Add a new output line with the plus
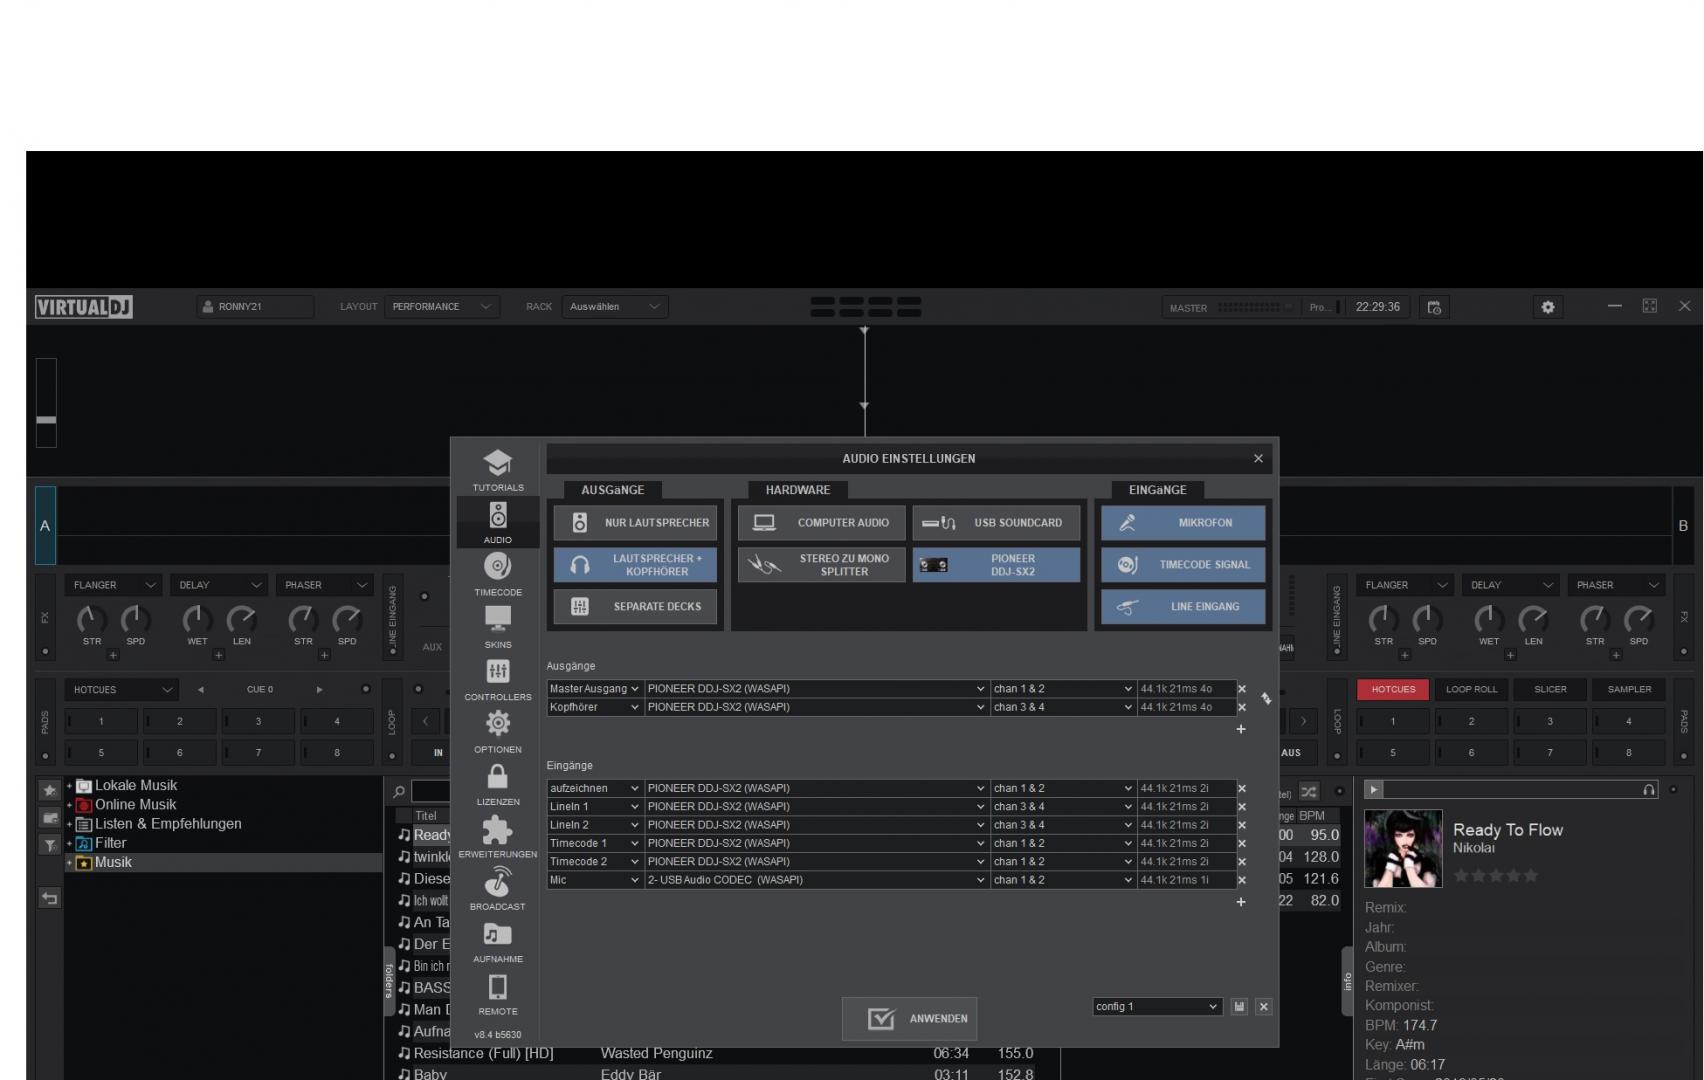Image resolution: width=1704 pixels, height=1080 pixels. coord(1241,729)
